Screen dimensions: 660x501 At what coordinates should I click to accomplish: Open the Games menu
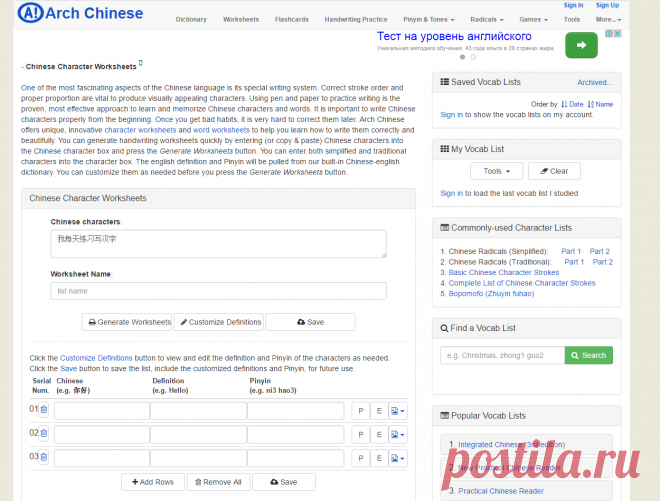[533, 19]
